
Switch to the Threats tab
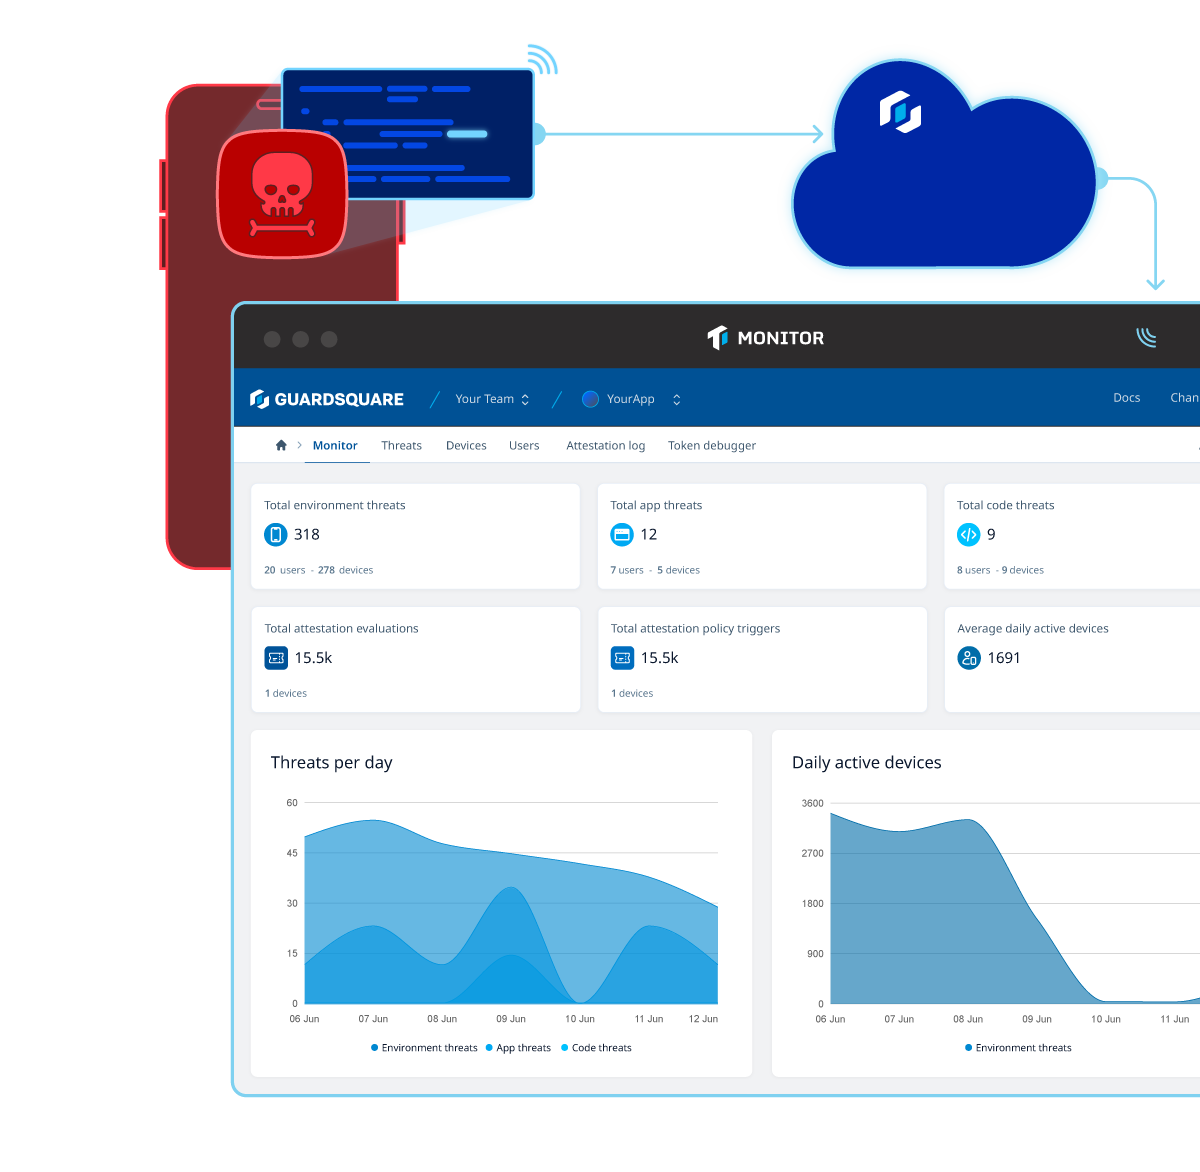(401, 446)
